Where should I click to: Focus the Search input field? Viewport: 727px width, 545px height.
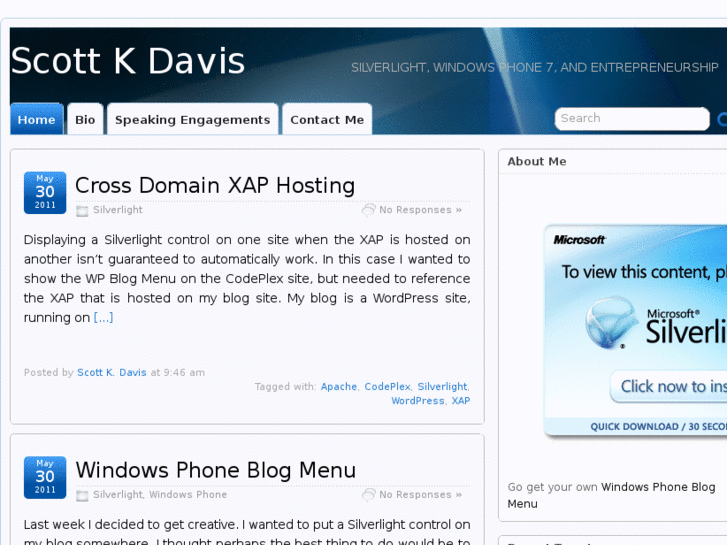632,119
